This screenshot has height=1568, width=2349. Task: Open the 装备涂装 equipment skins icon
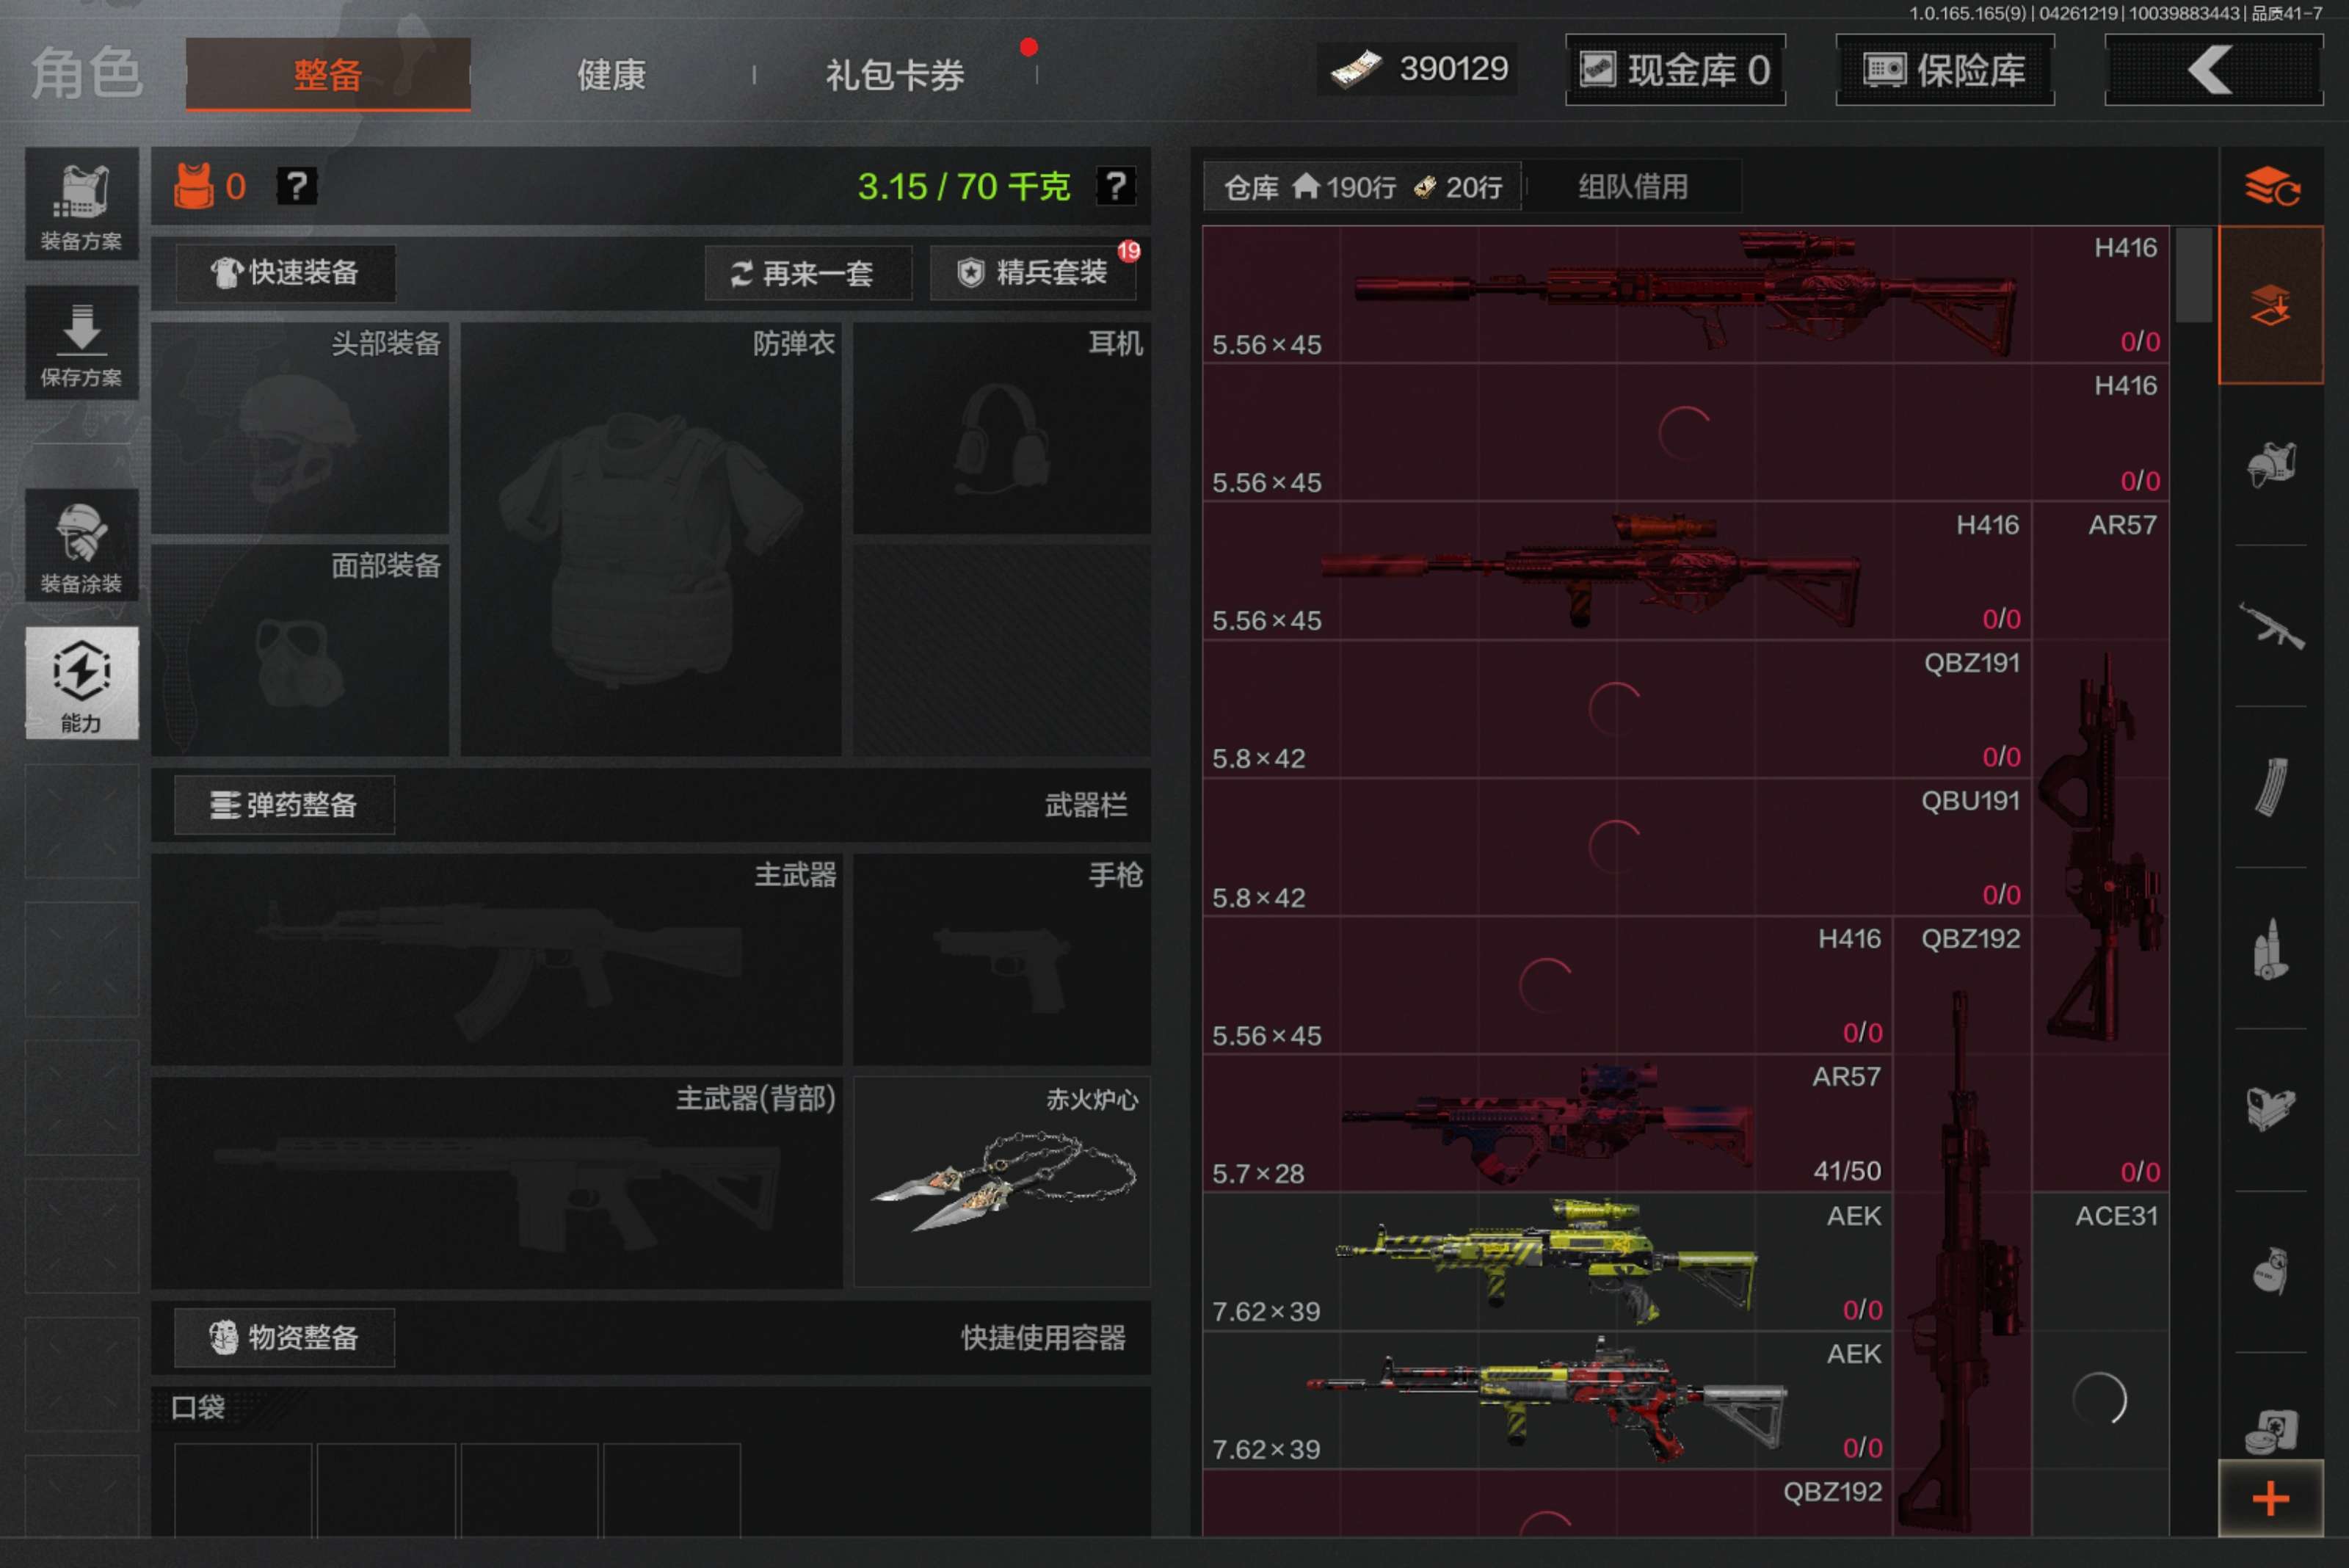[x=81, y=546]
